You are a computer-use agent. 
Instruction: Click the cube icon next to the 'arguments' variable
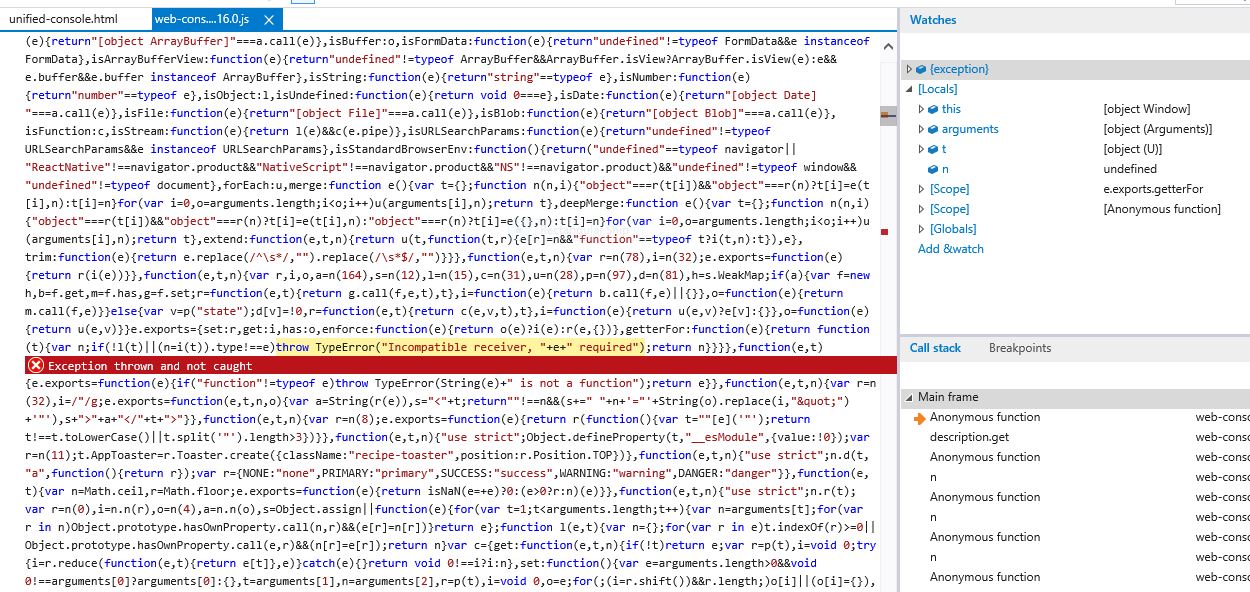tap(931, 129)
